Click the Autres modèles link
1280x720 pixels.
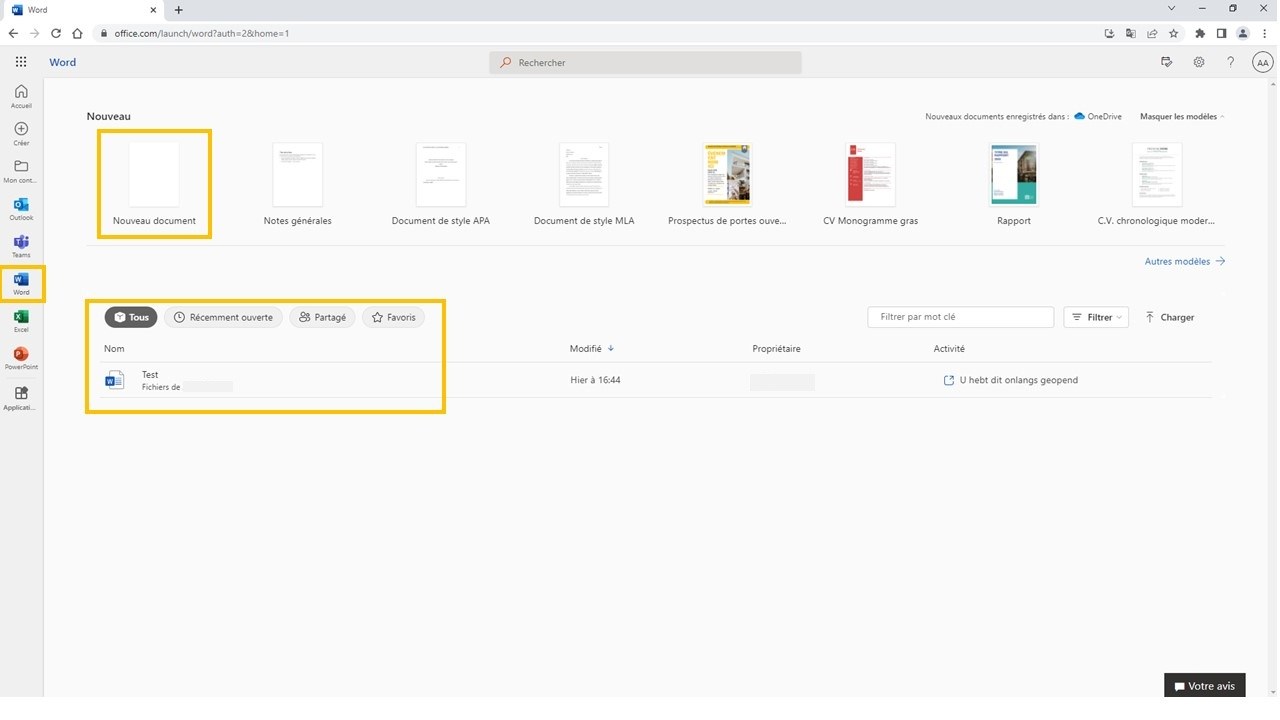1185,262
